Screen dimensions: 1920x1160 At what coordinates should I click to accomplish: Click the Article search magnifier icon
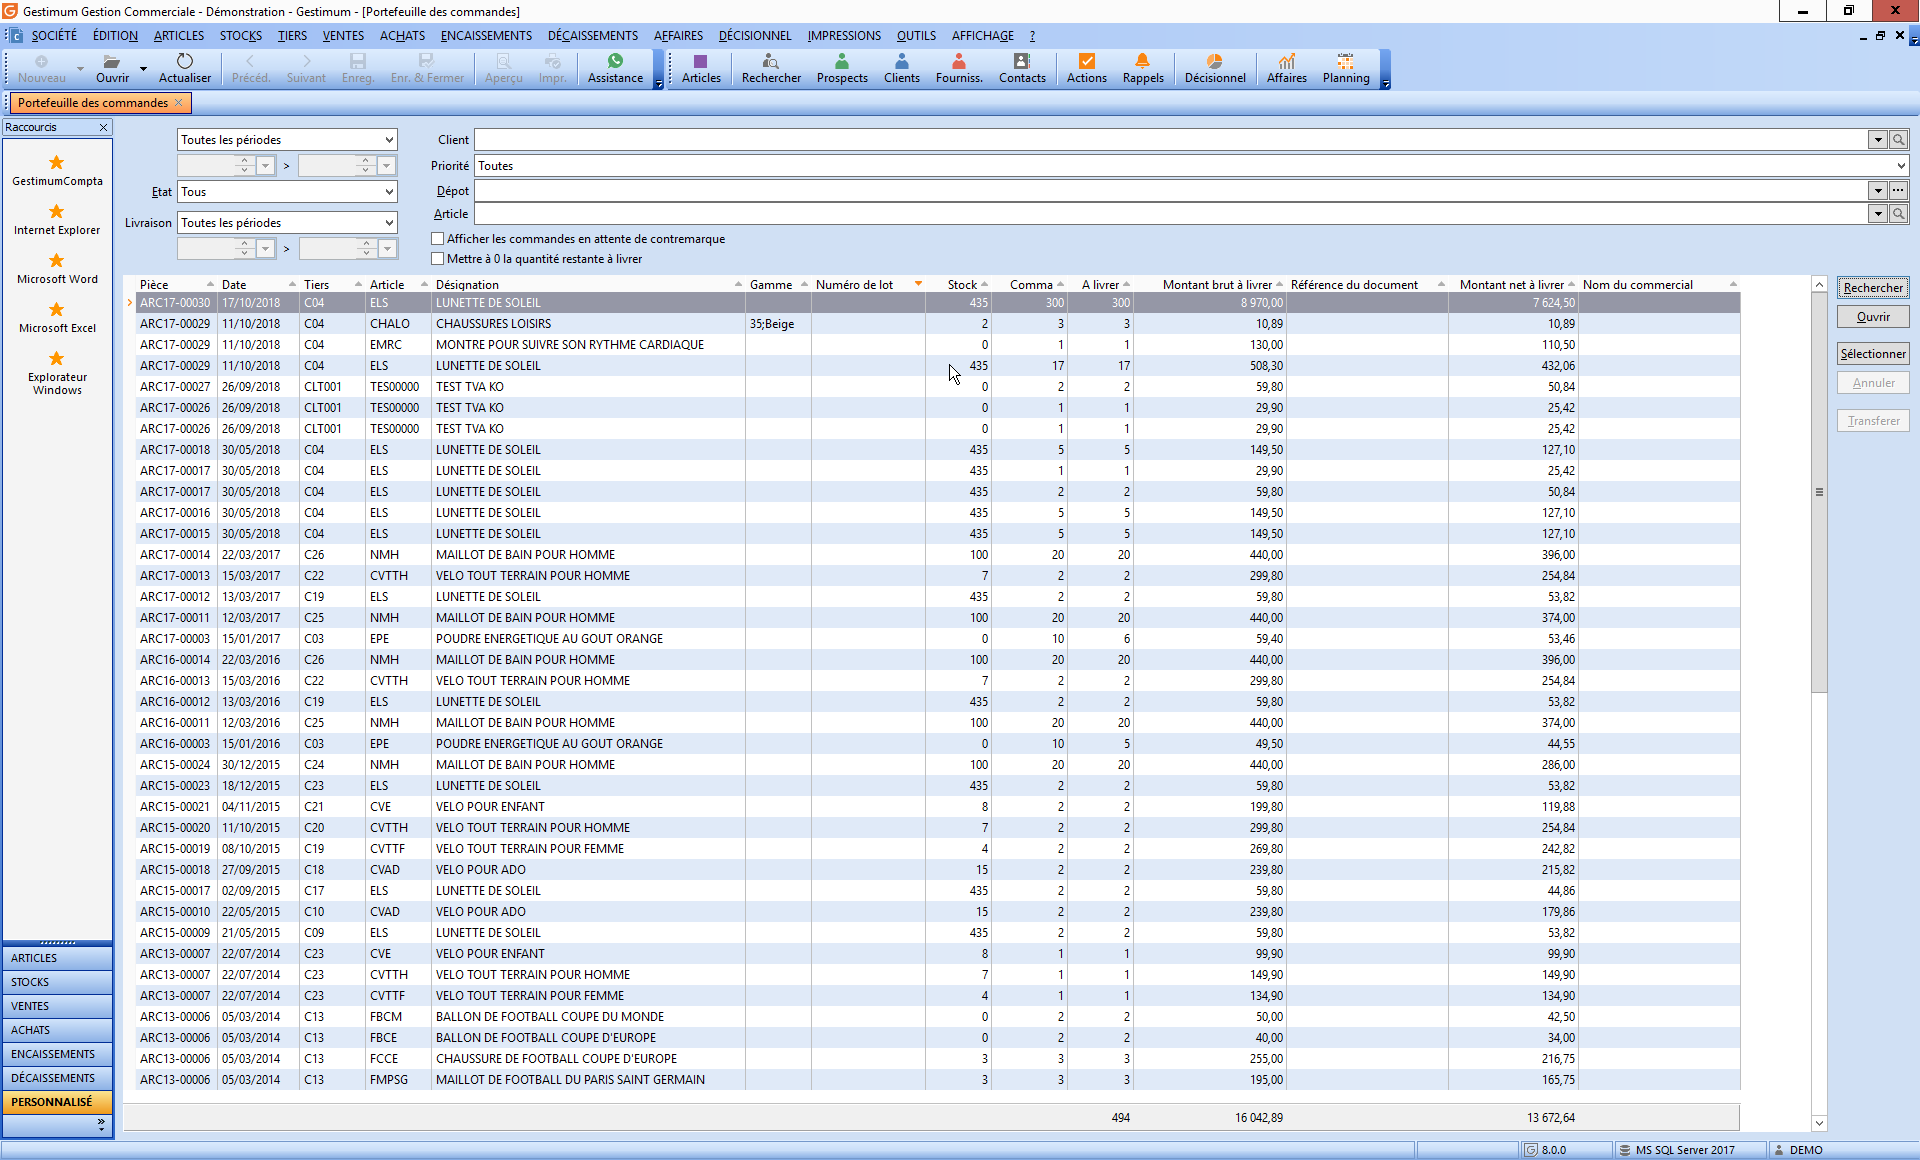click(x=1898, y=214)
